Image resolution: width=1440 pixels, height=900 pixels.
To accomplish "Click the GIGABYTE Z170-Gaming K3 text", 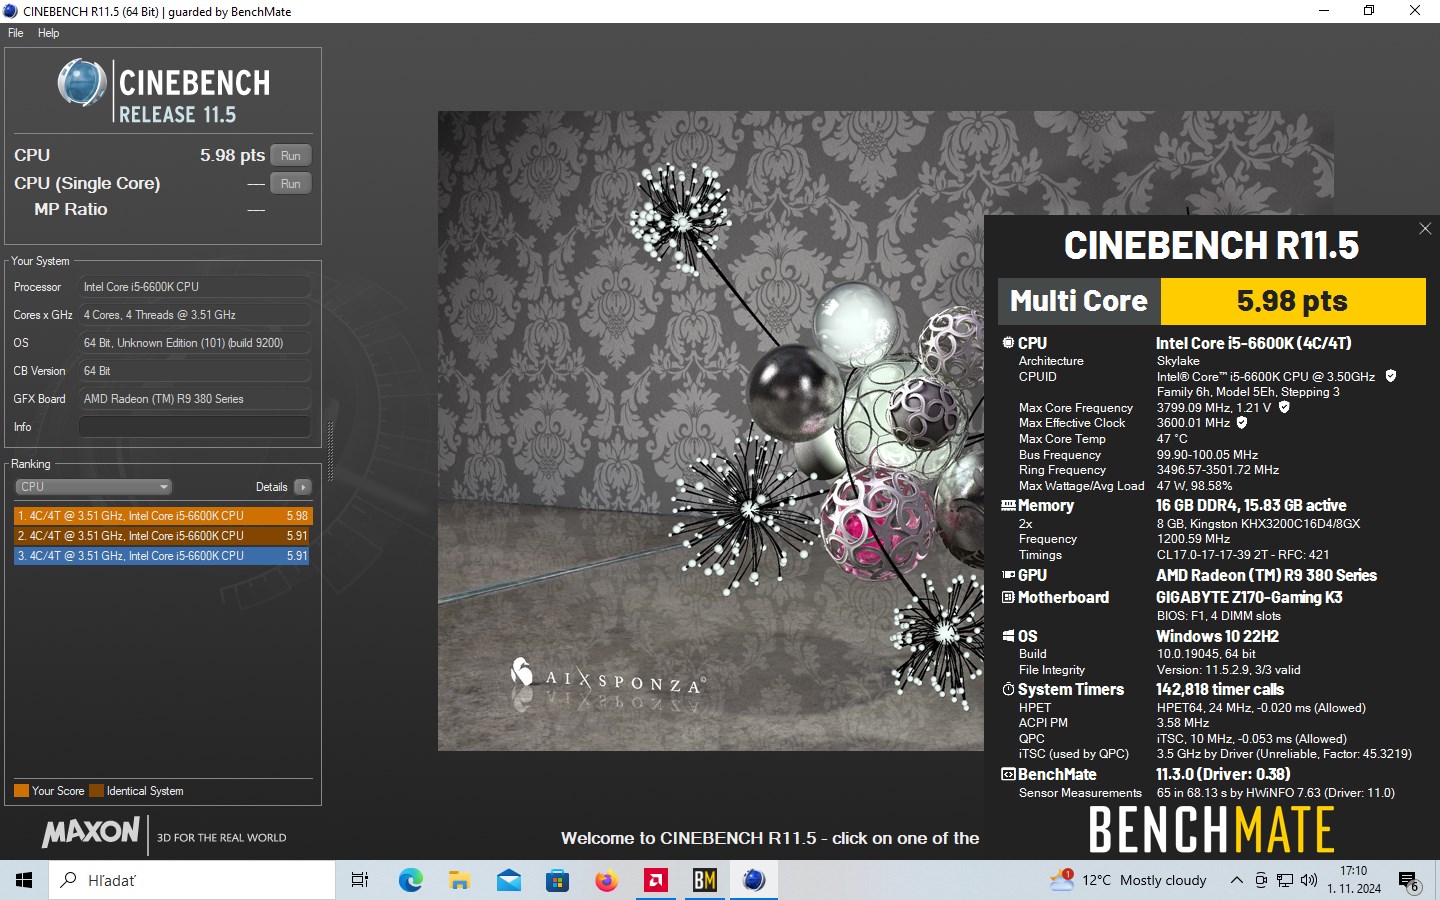I will [x=1249, y=597].
